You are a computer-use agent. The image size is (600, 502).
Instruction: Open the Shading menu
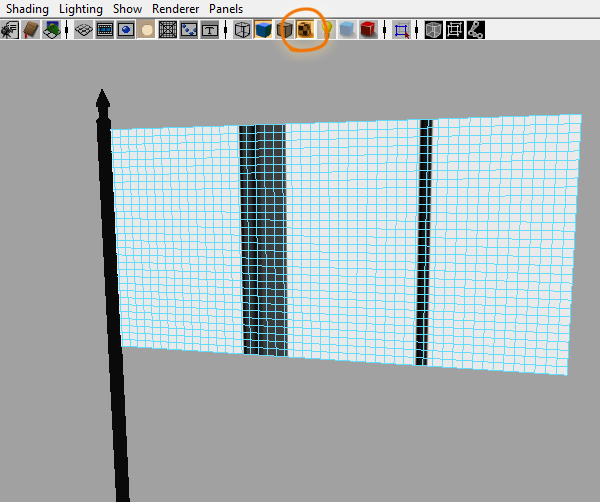(x=27, y=9)
